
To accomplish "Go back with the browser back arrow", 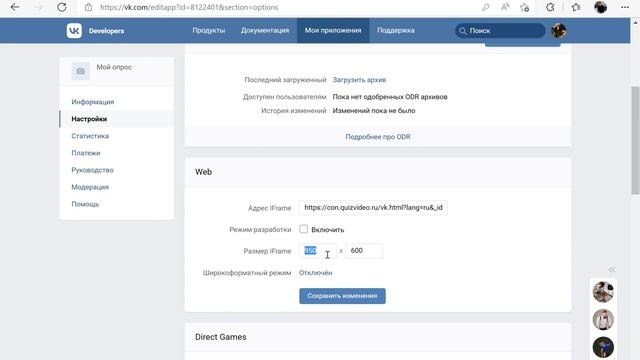I will pos(15,7).
